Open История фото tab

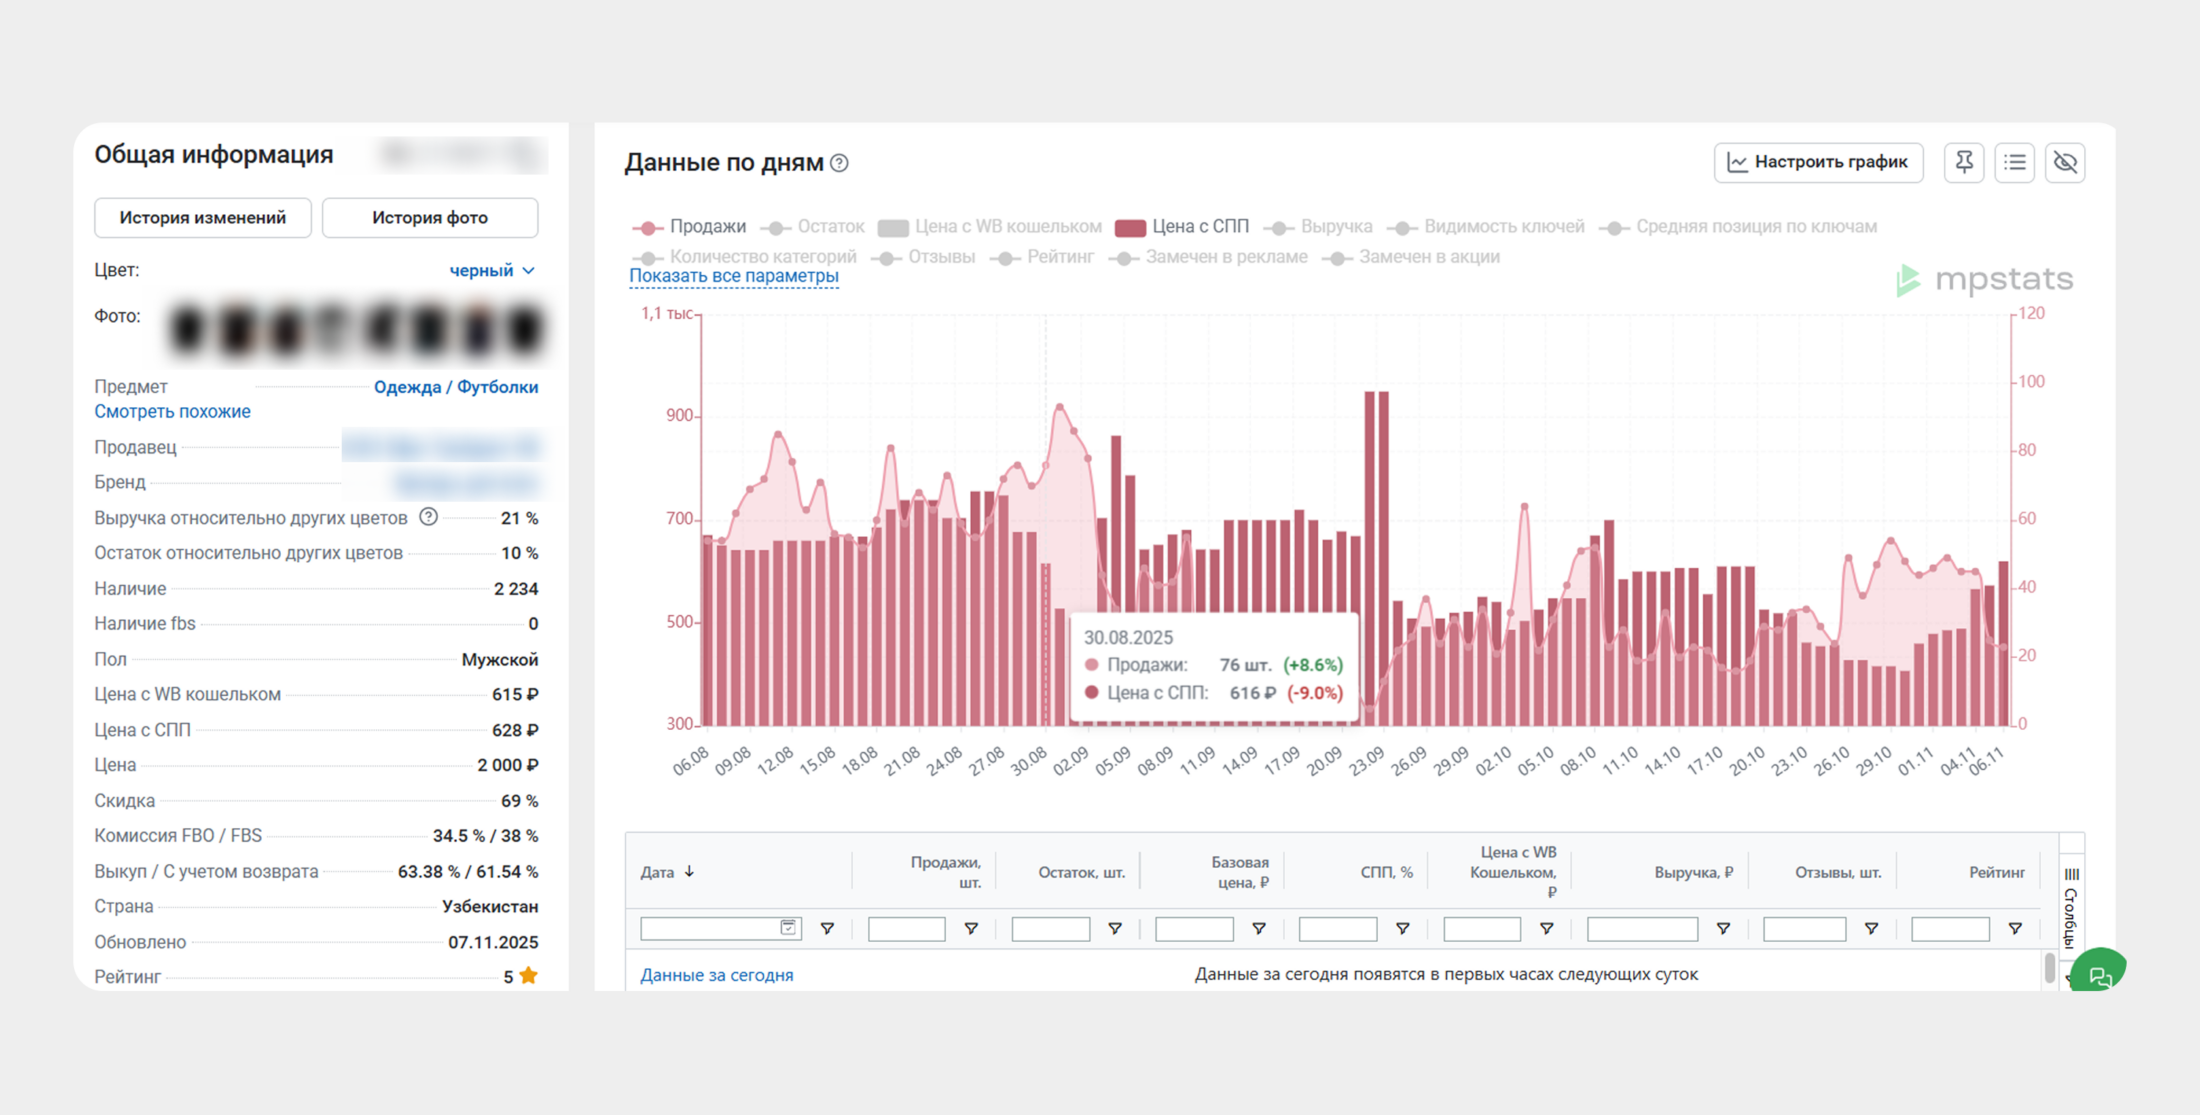(430, 218)
